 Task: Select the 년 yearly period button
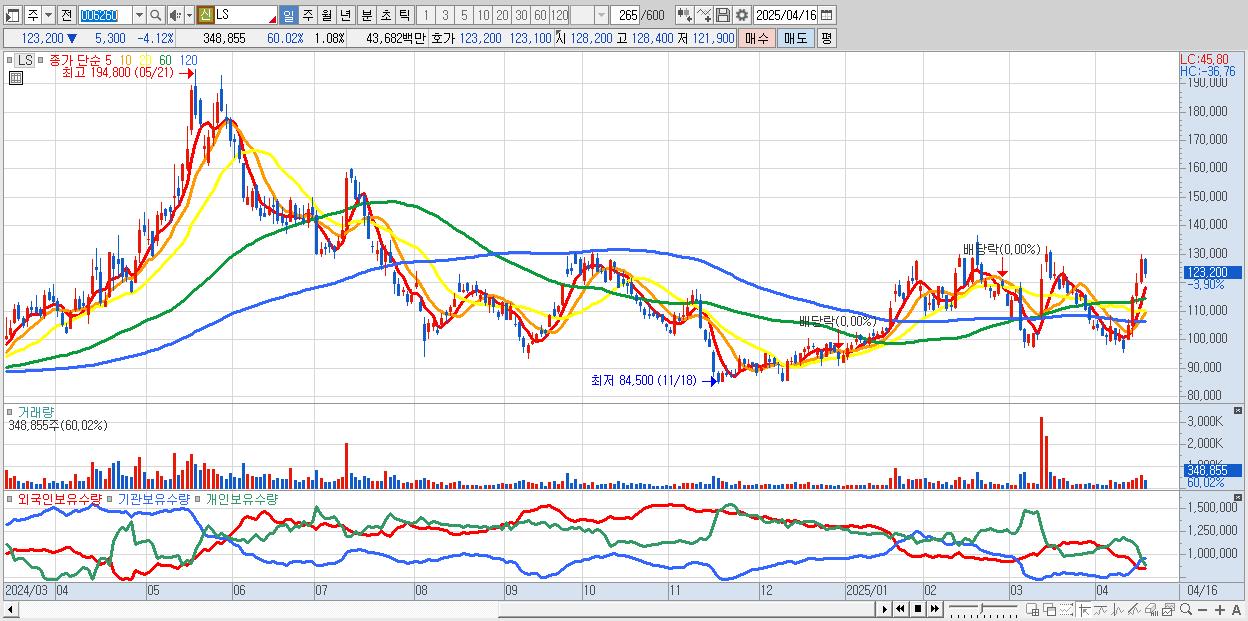coord(345,15)
